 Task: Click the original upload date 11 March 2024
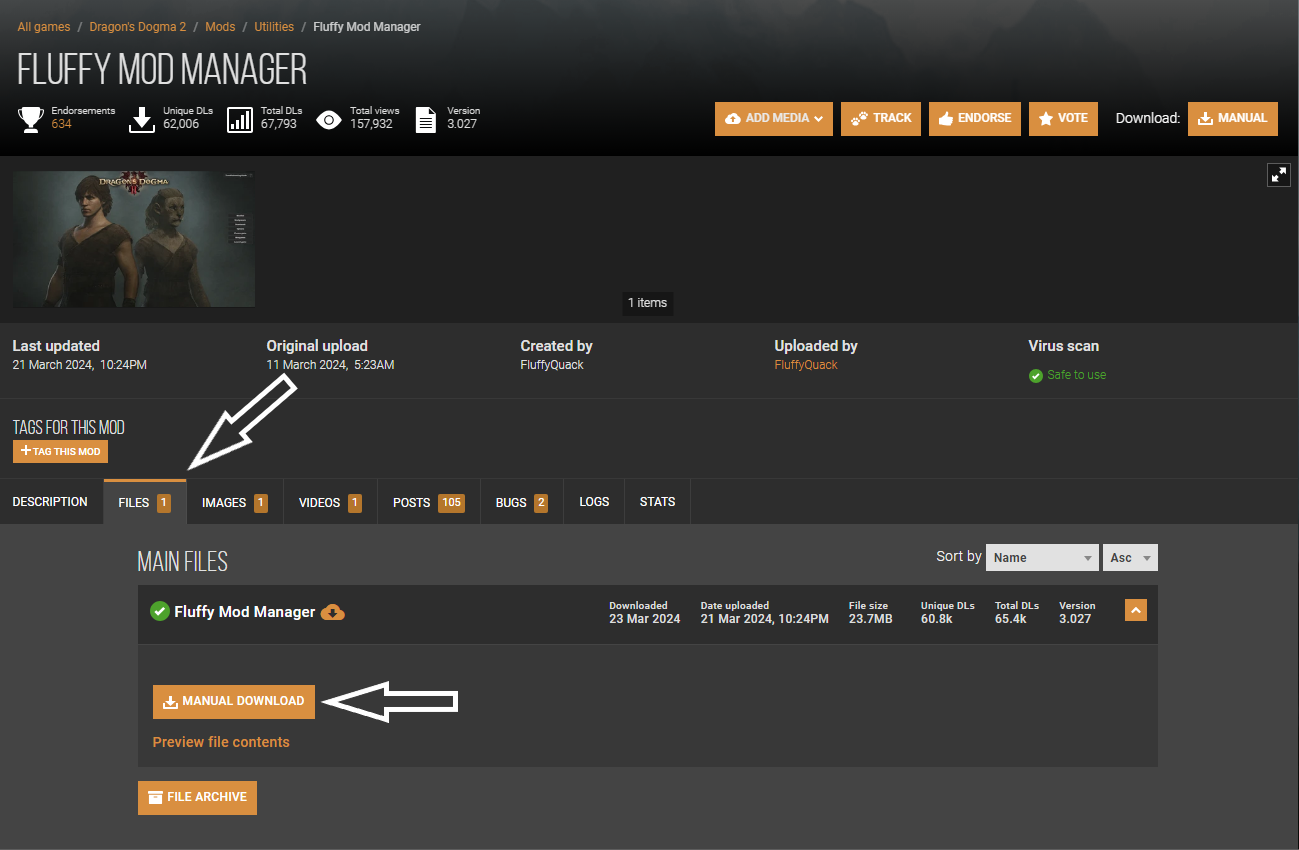pyautogui.click(x=330, y=365)
